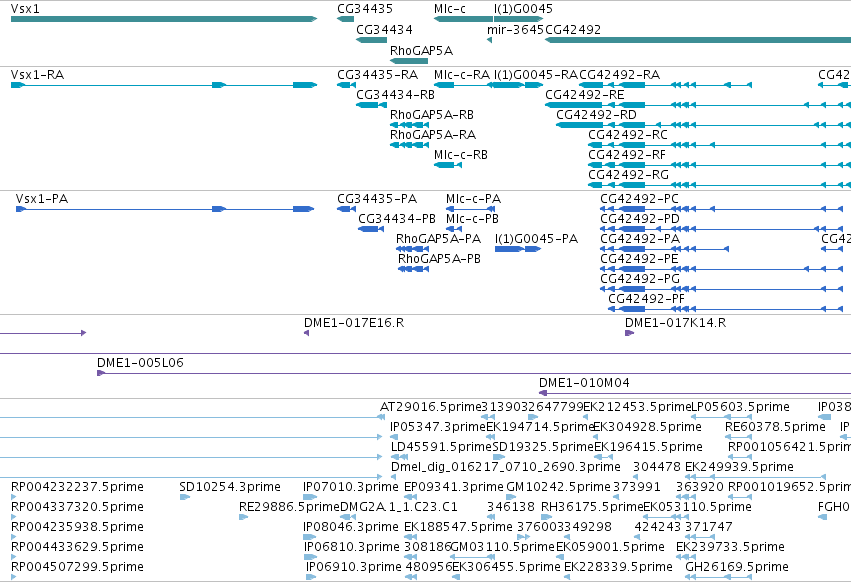Select the Mlc-c-PB protein feature
This screenshot has height=582, width=851.
[x=454, y=229]
